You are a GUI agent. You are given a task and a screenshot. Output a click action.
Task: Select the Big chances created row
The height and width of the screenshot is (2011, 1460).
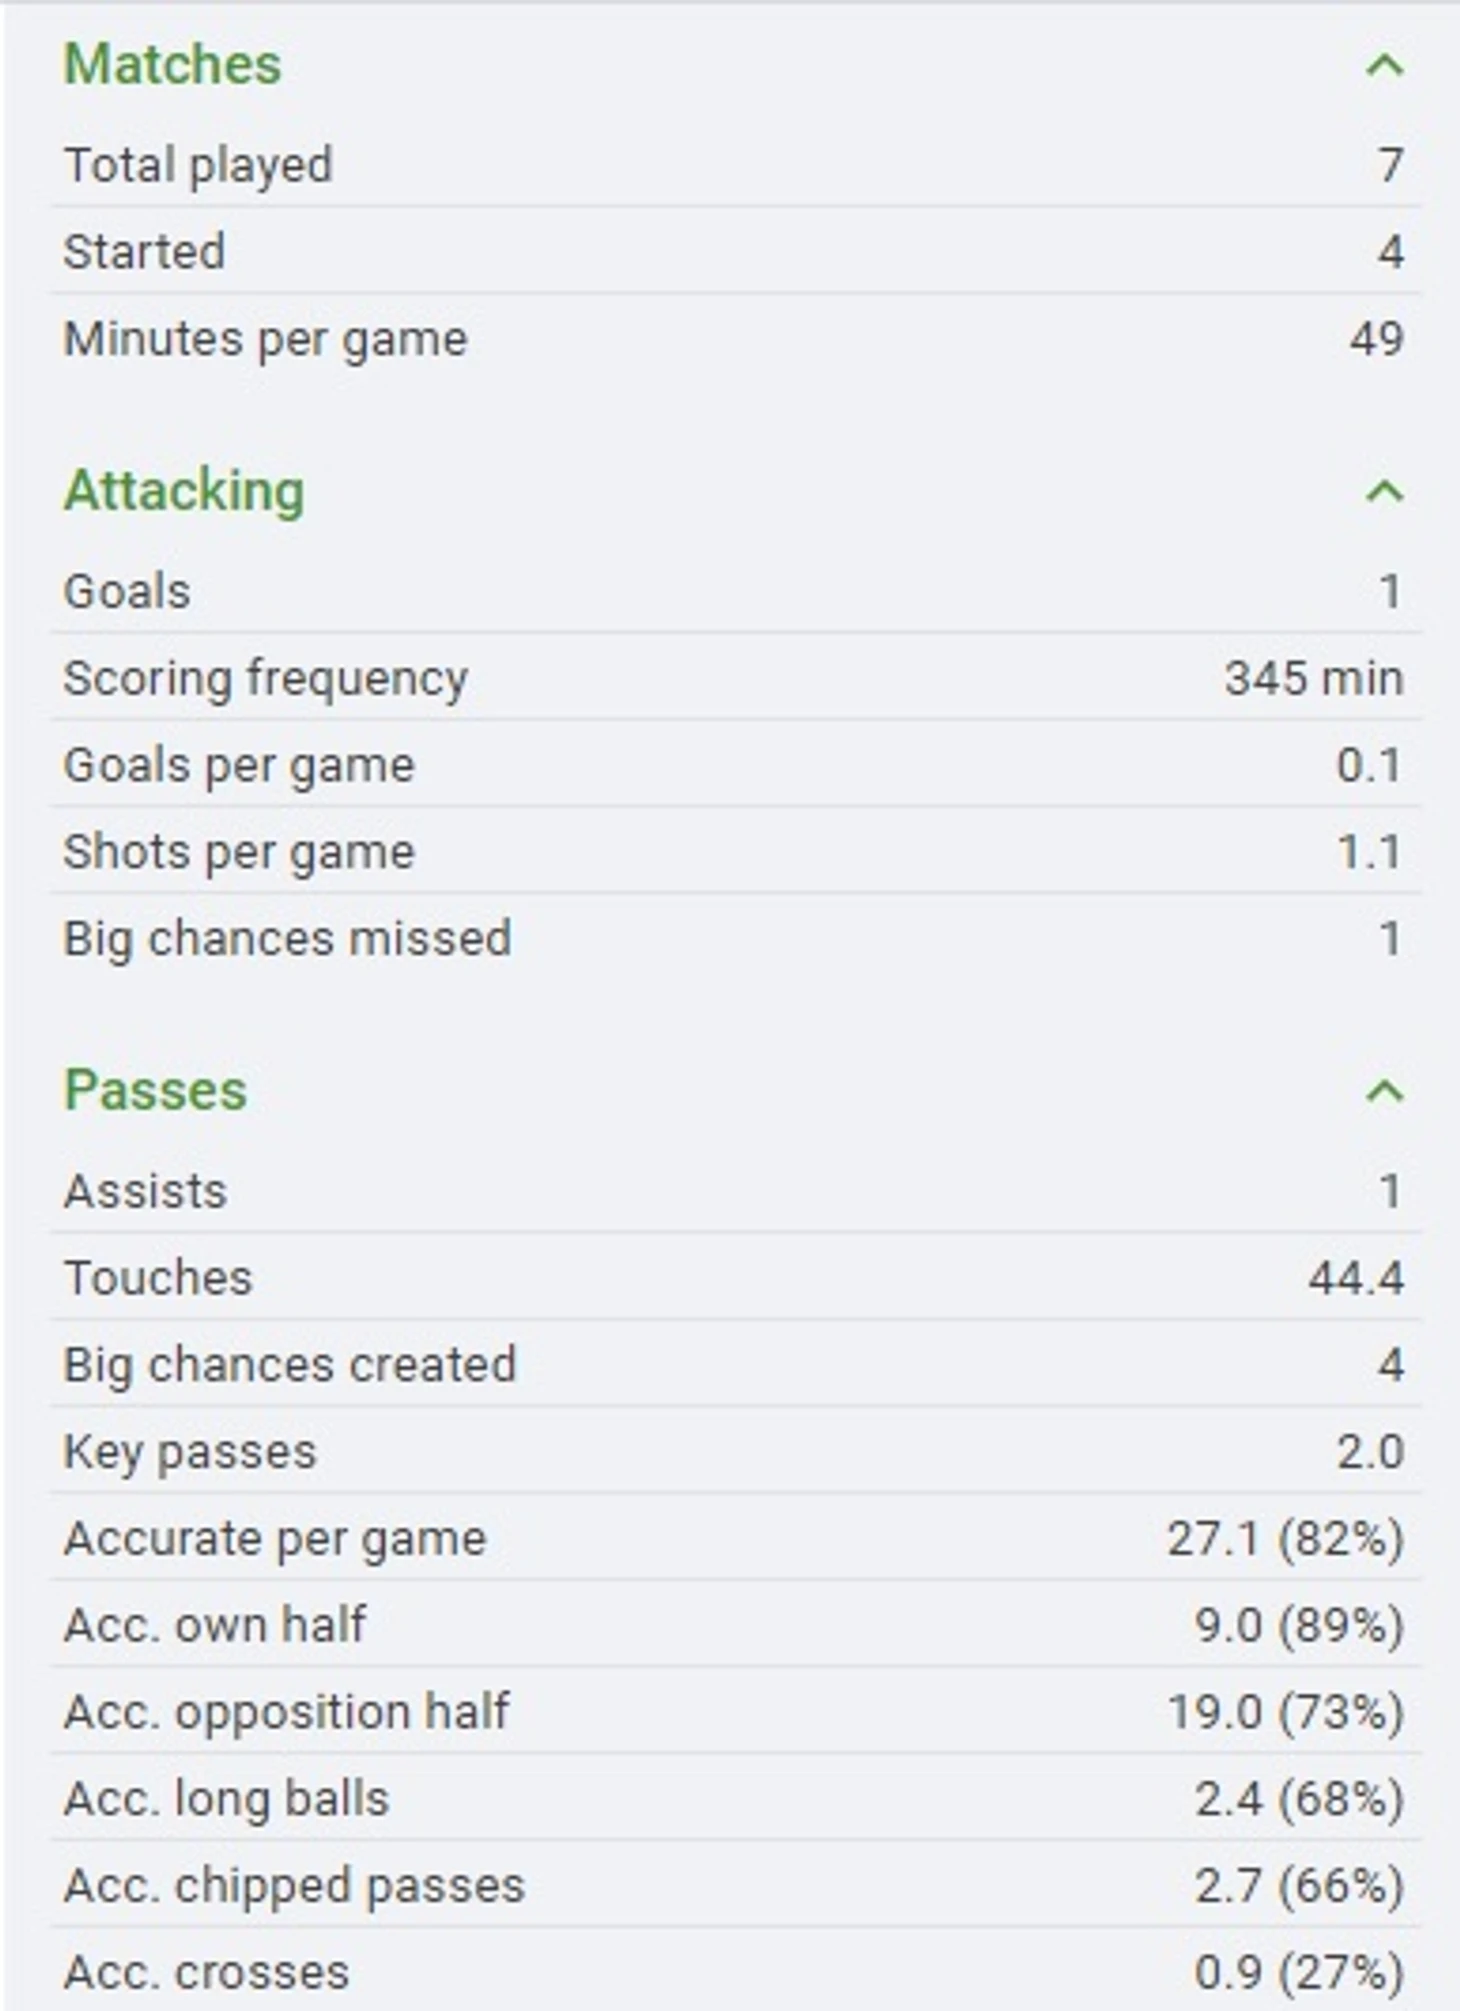pos(735,1365)
